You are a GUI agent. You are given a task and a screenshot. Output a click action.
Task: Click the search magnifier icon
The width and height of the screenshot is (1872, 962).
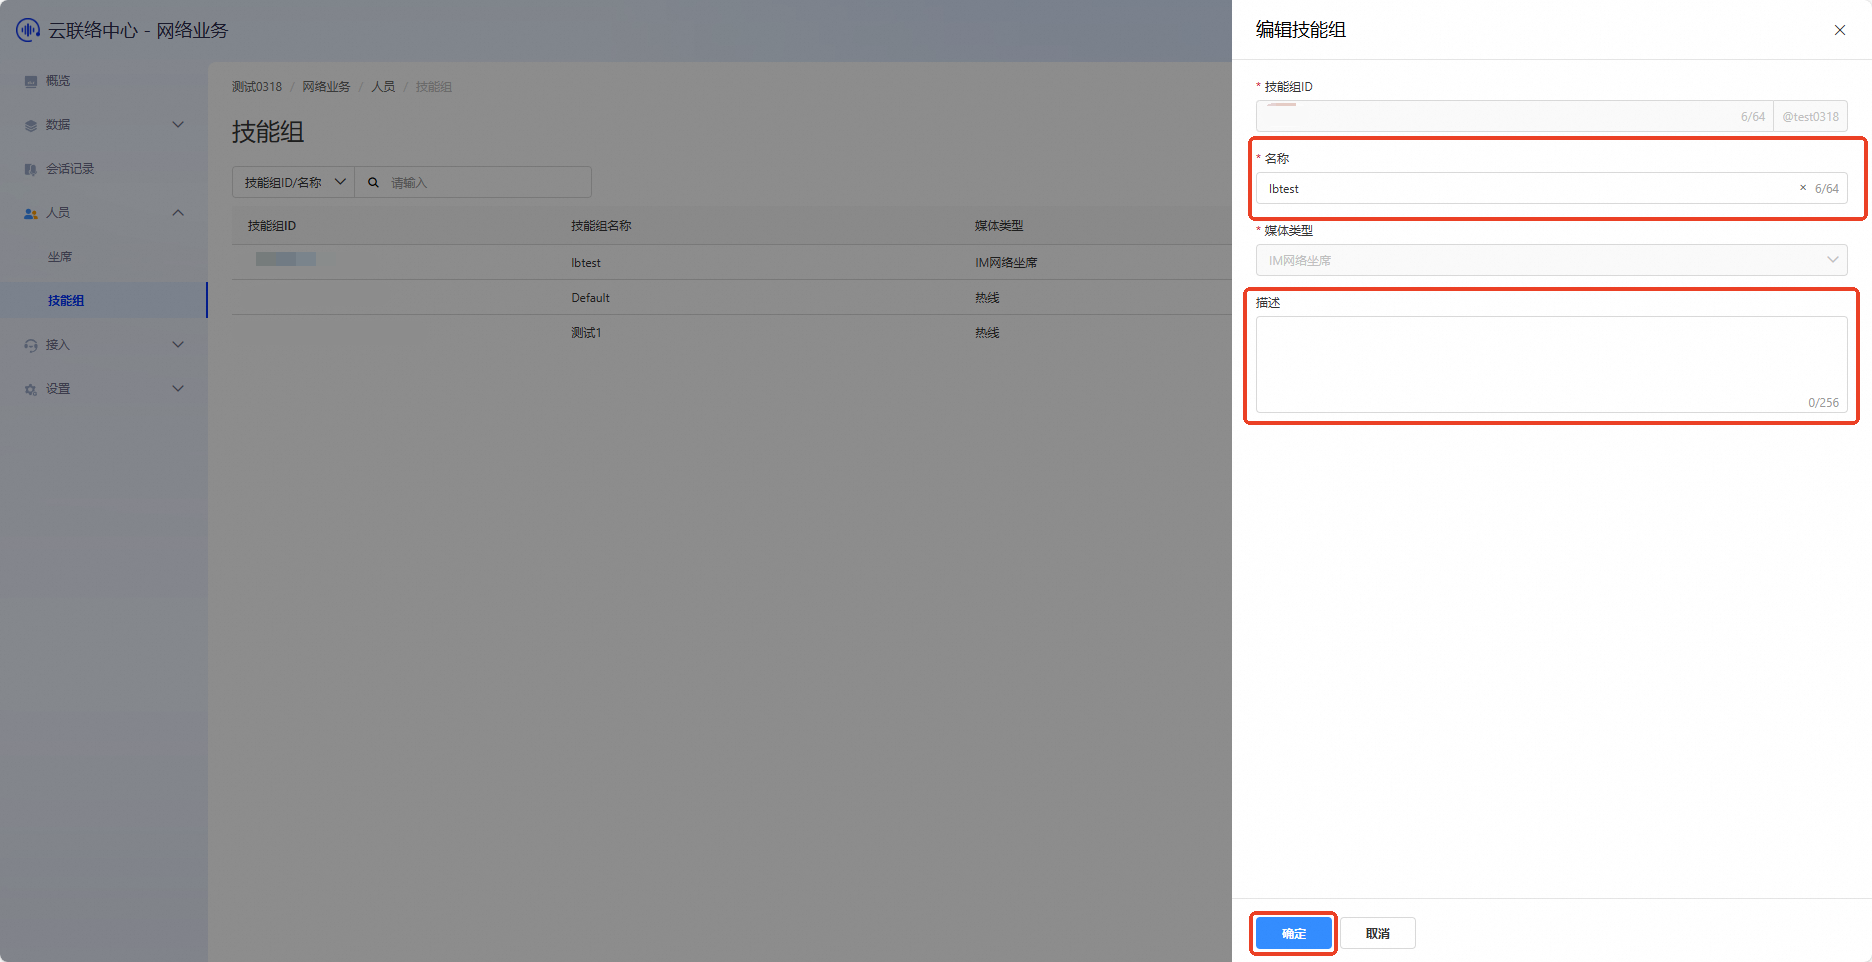pyautogui.click(x=373, y=183)
